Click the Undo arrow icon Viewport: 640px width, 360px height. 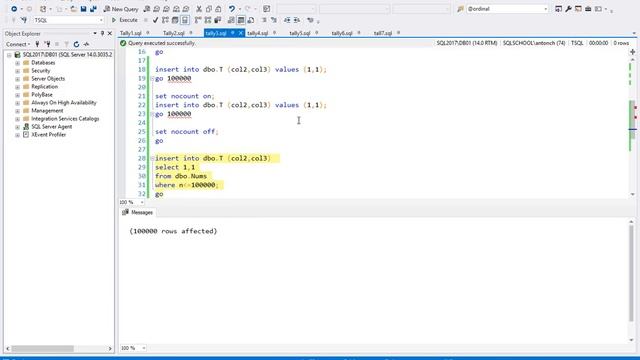click(232, 9)
